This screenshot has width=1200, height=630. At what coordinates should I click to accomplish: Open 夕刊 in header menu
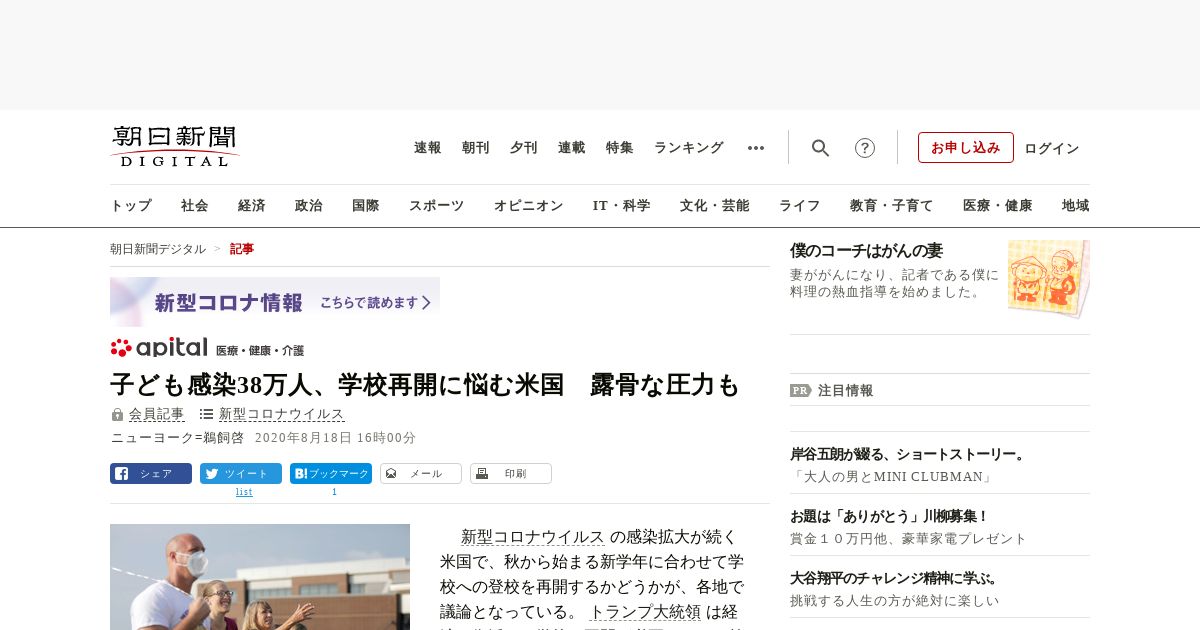[x=524, y=148]
